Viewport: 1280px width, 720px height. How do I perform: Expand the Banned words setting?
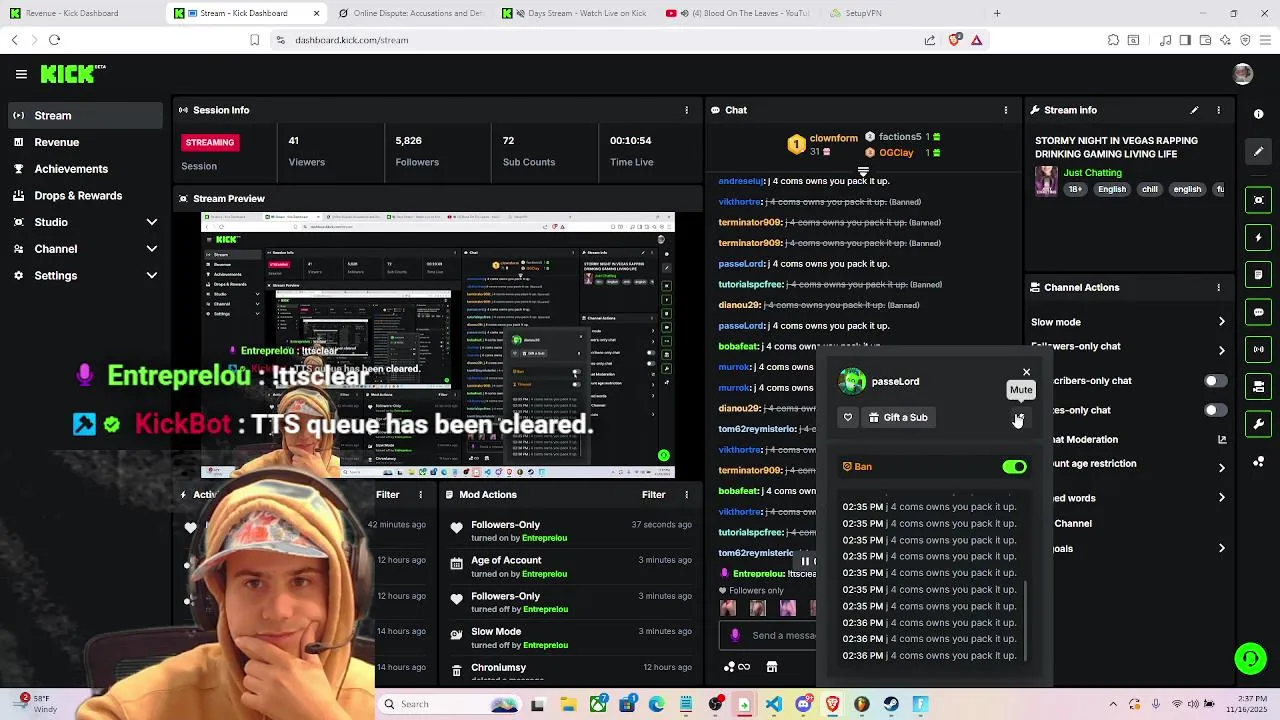tap(1221, 497)
